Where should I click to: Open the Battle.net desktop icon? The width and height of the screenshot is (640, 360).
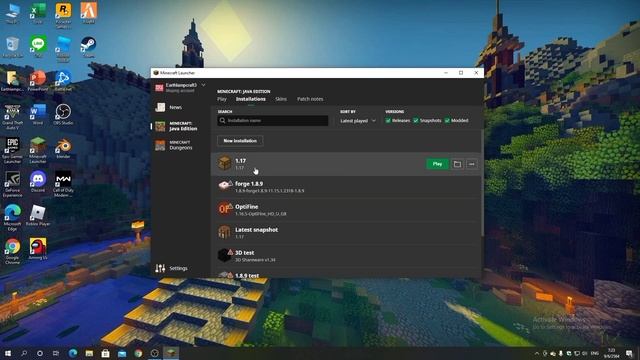coord(63,80)
